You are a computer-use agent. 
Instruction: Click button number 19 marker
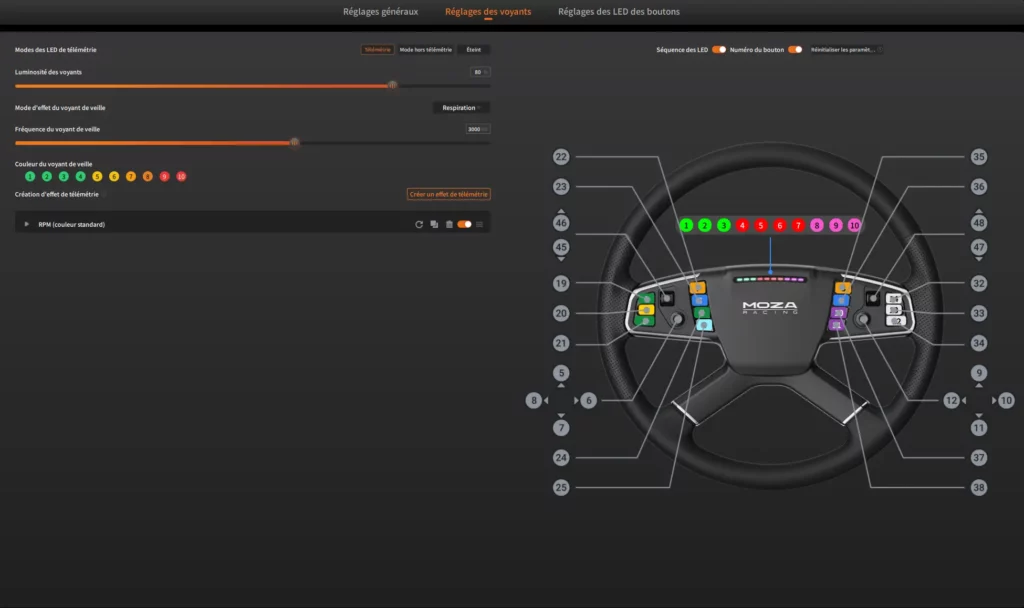point(561,283)
